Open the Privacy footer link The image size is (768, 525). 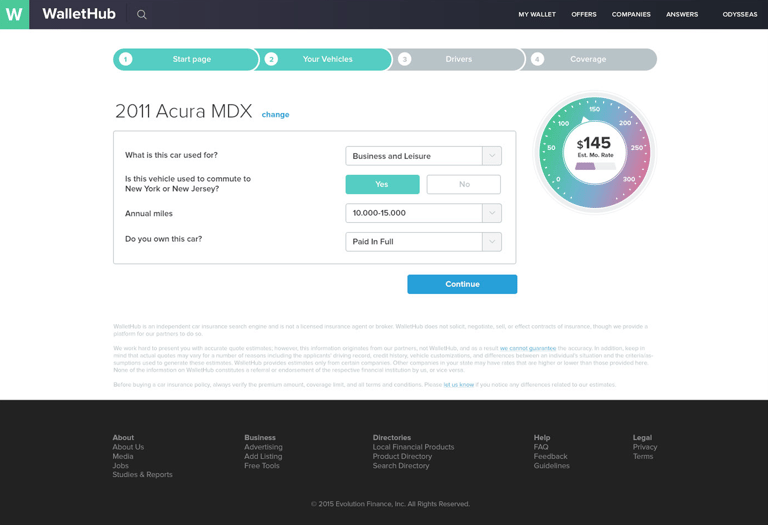click(x=645, y=447)
